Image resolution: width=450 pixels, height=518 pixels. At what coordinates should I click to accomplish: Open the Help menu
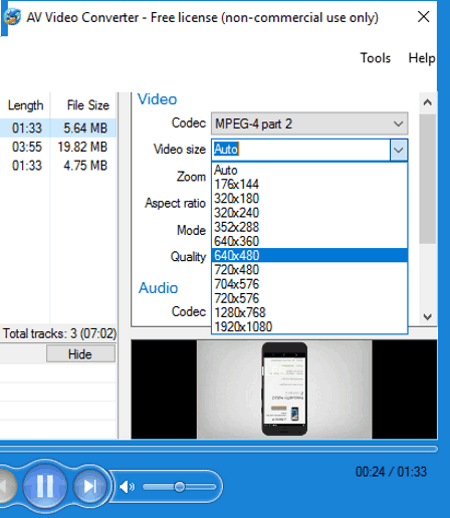point(422,58)
